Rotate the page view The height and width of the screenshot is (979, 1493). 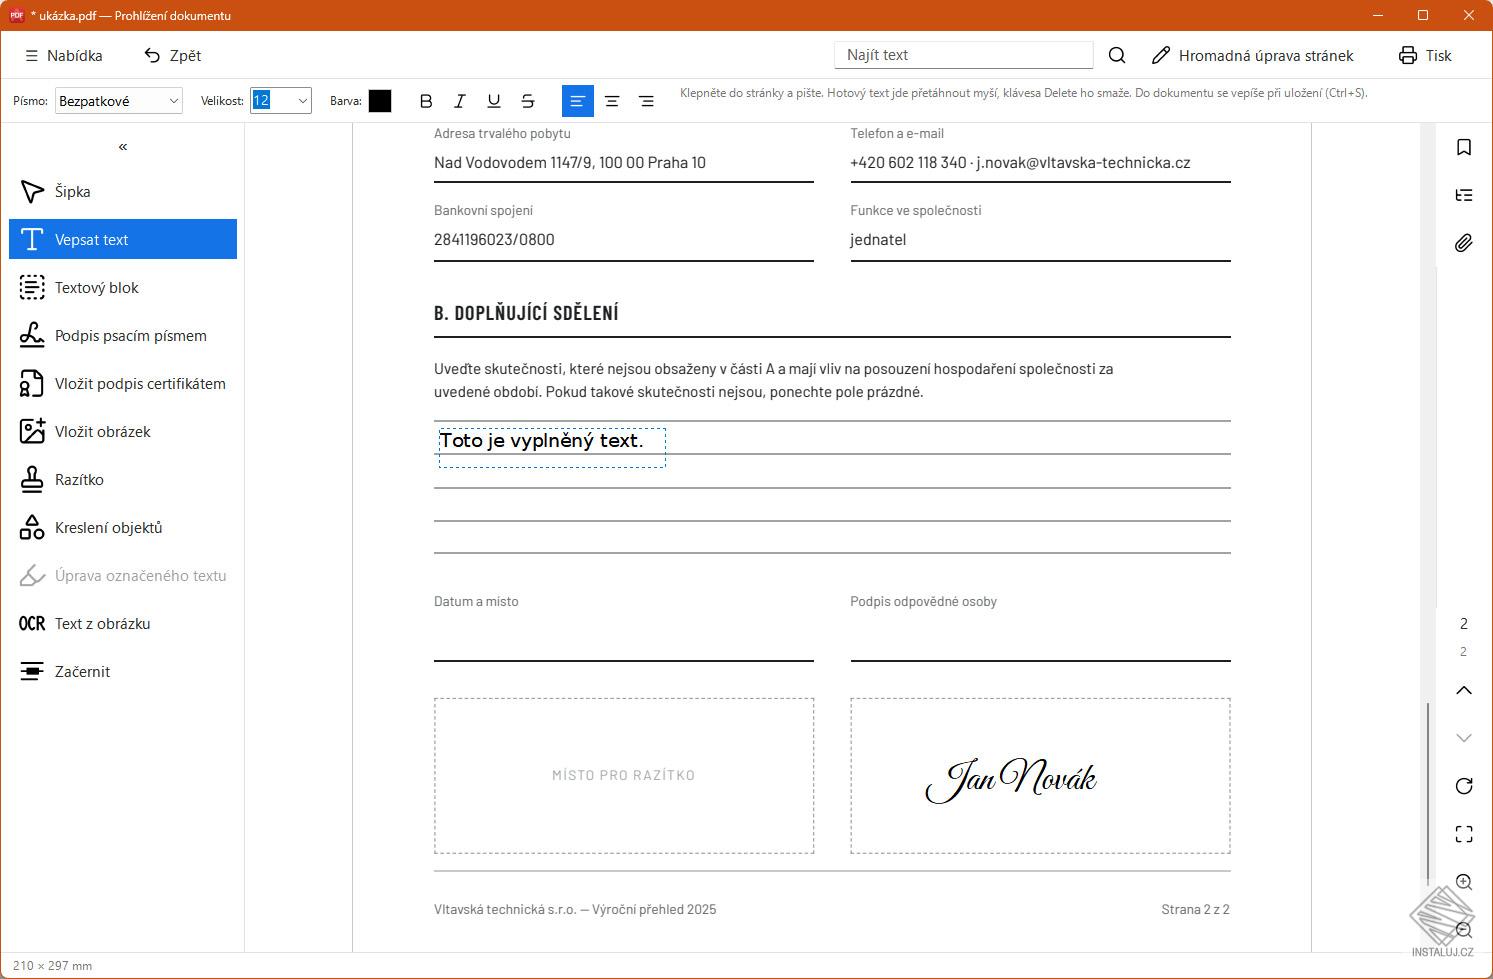1464,786
